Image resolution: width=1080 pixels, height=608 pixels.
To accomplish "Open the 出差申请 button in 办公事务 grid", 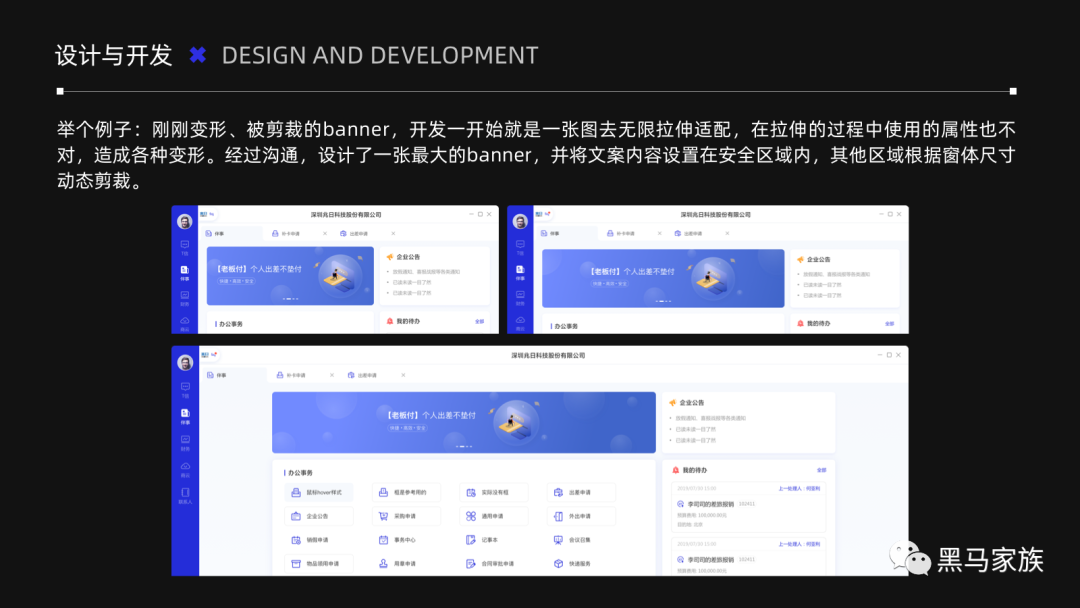I will click(x=579, y=492).
